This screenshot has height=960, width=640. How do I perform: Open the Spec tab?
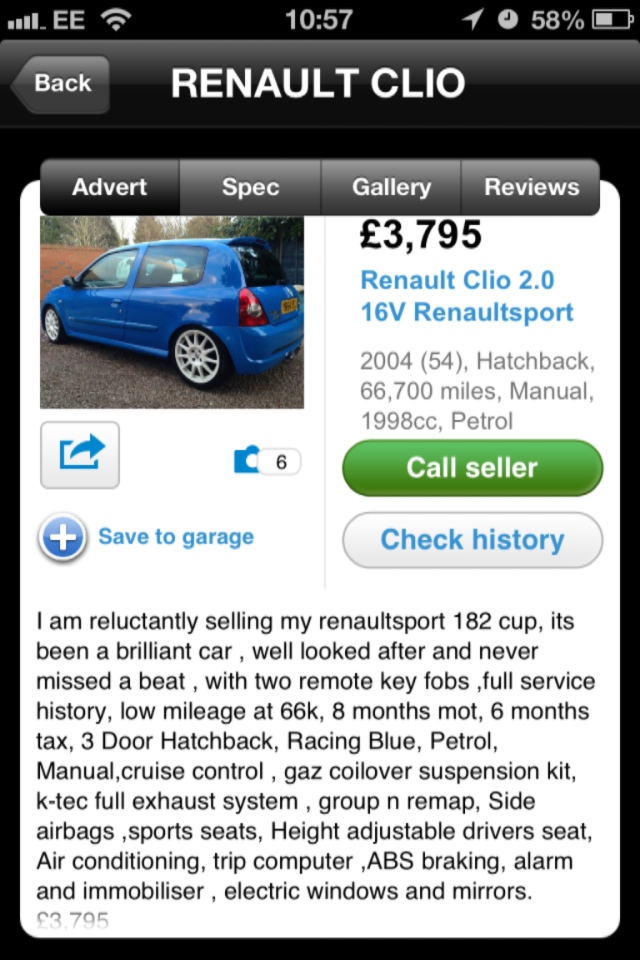[x=250, y=187]
